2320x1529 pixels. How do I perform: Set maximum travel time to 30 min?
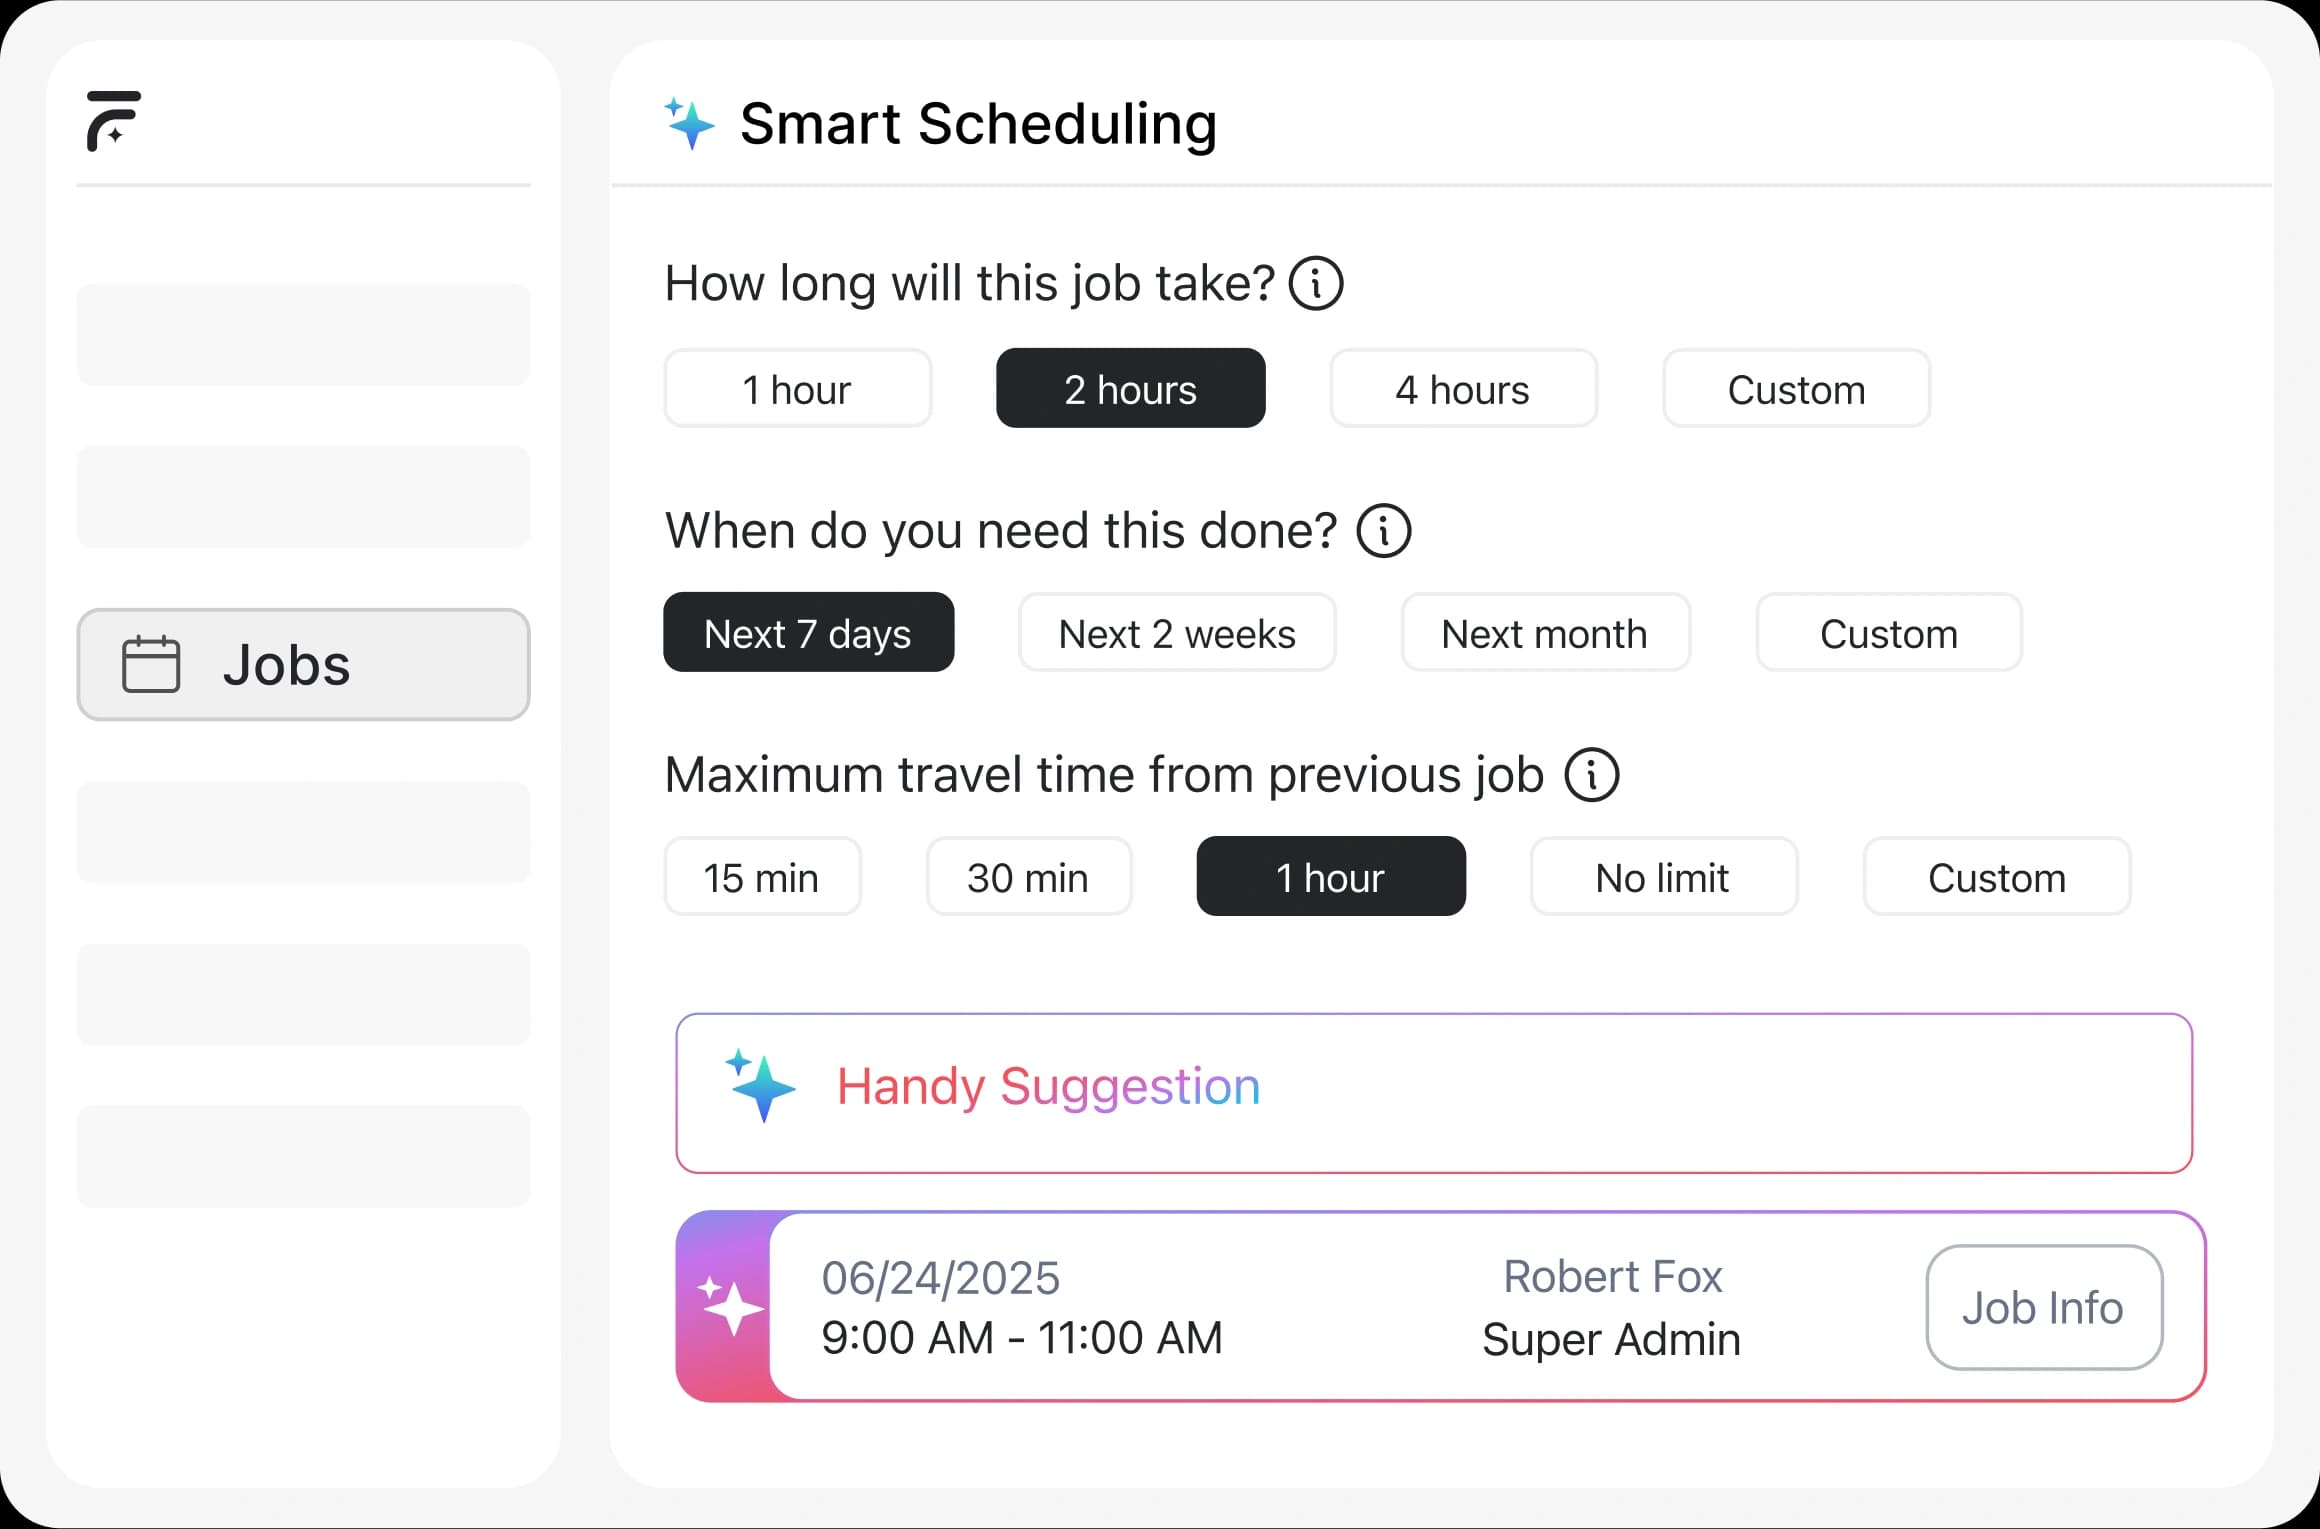(x=1028, y=877)
